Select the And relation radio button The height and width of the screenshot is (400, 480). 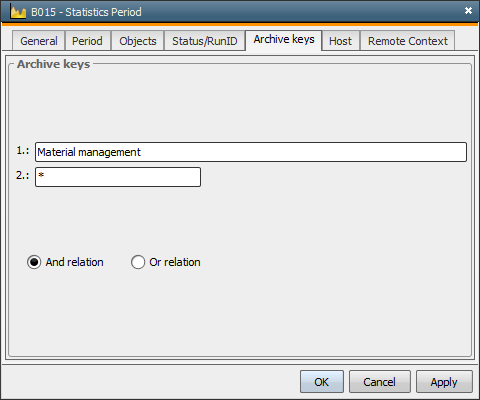[34, 262]
